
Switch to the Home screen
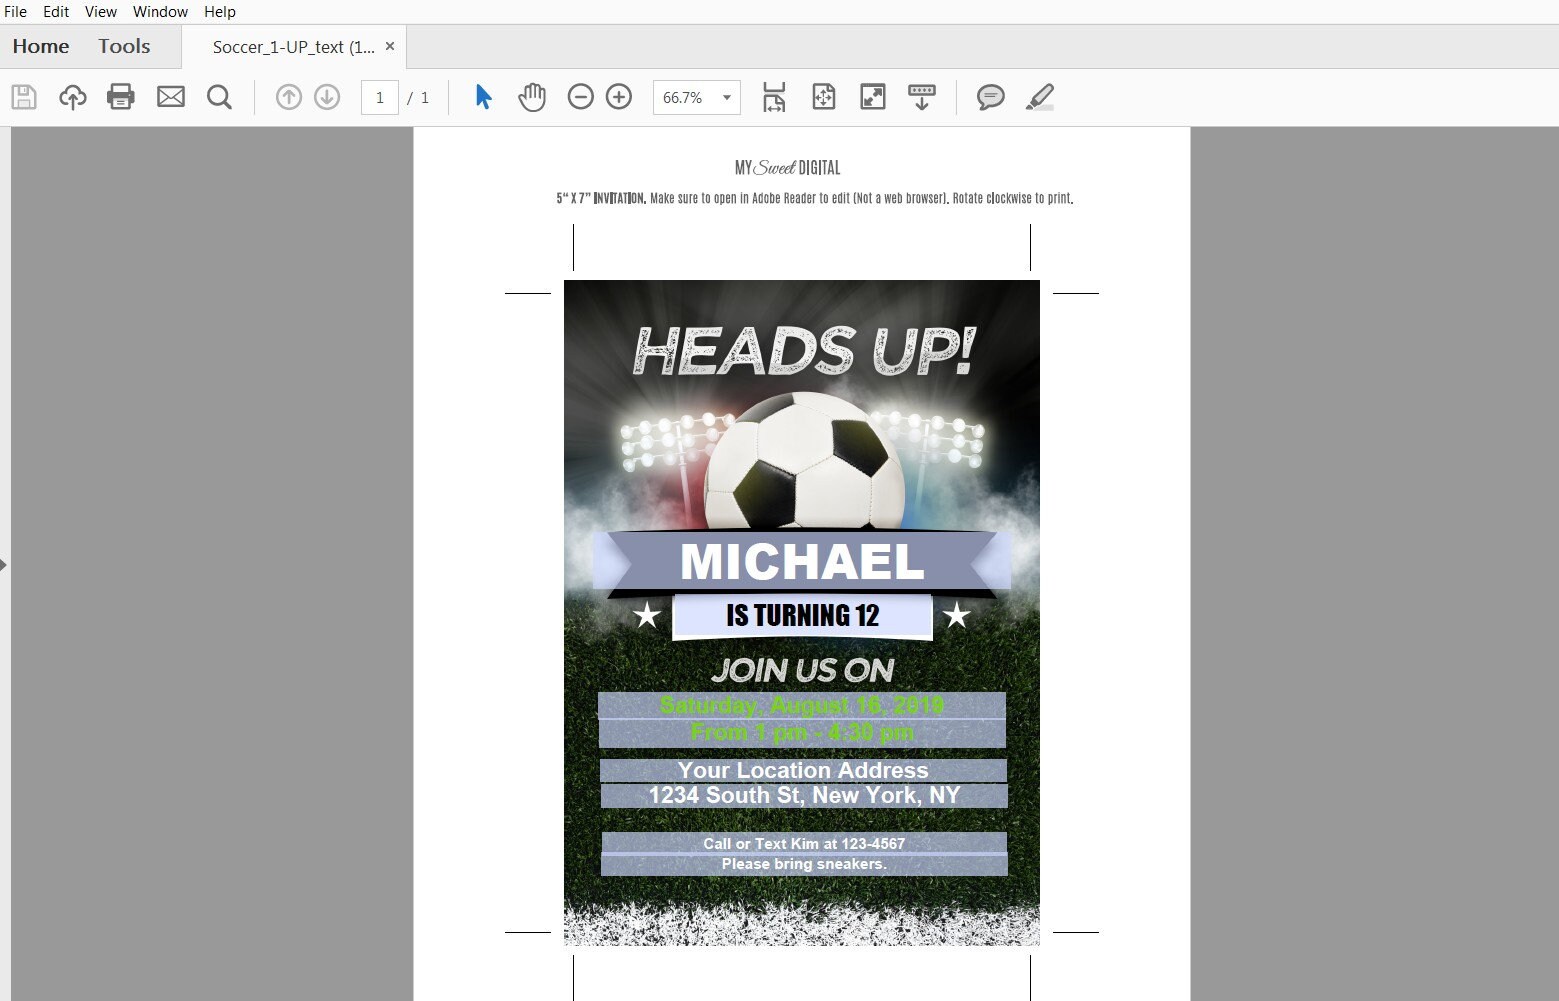(41, 46)
